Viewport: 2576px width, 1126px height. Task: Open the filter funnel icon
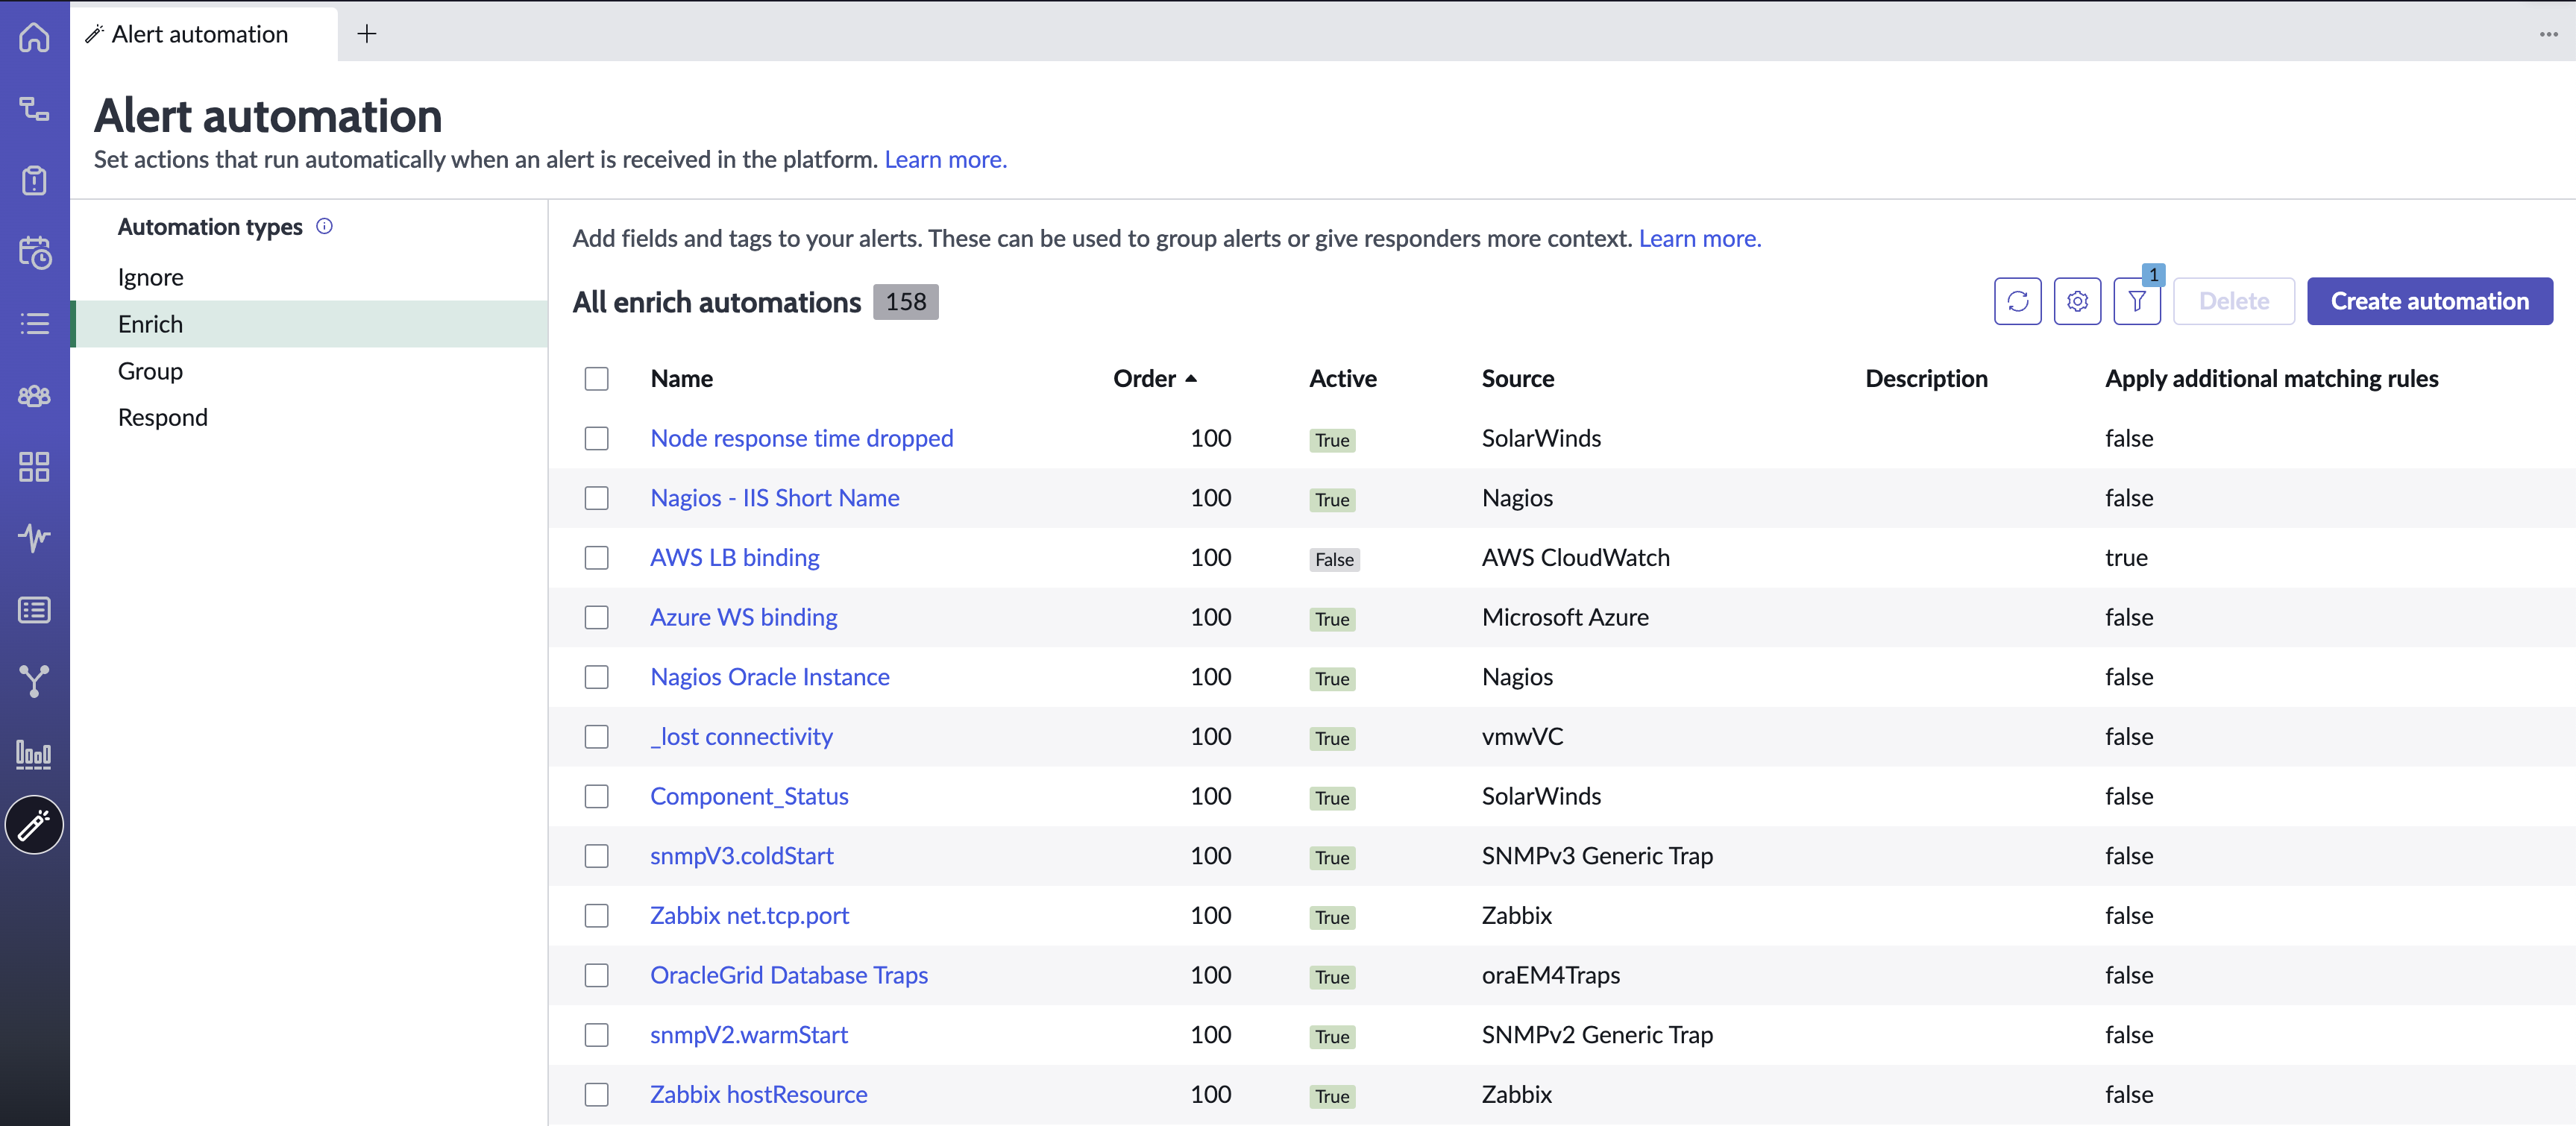point(2137,301)
